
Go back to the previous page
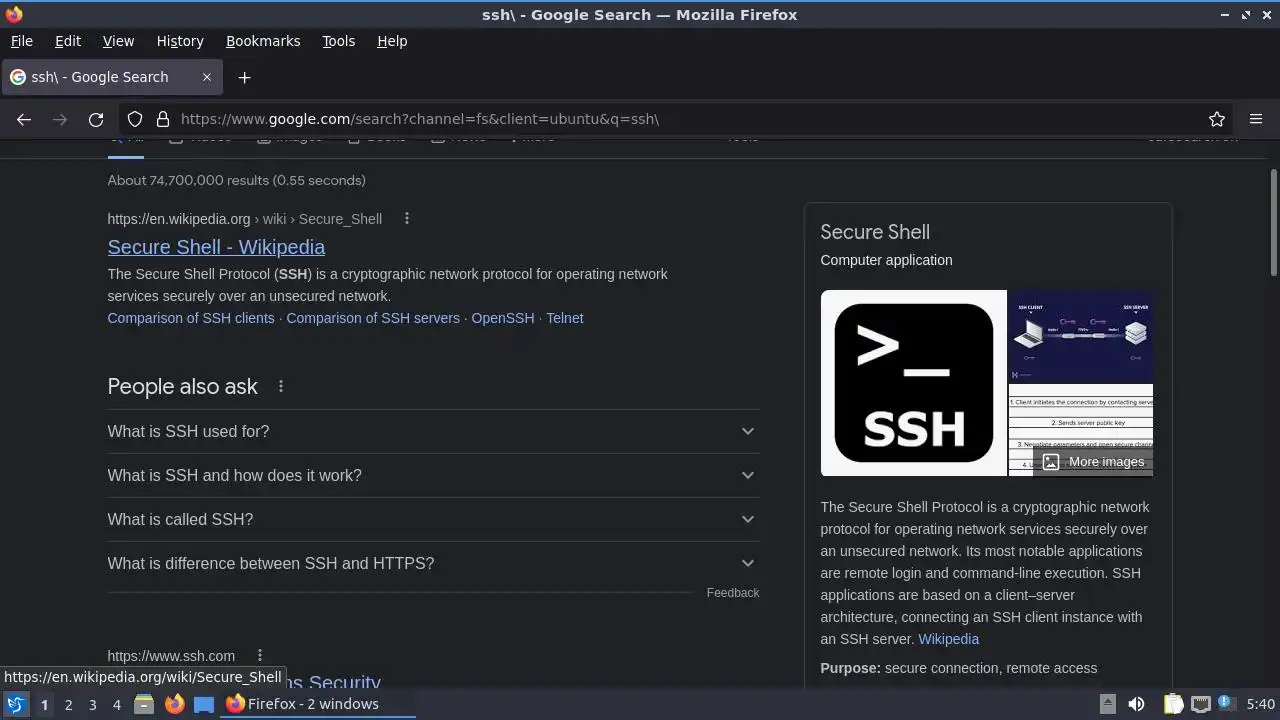24,119
